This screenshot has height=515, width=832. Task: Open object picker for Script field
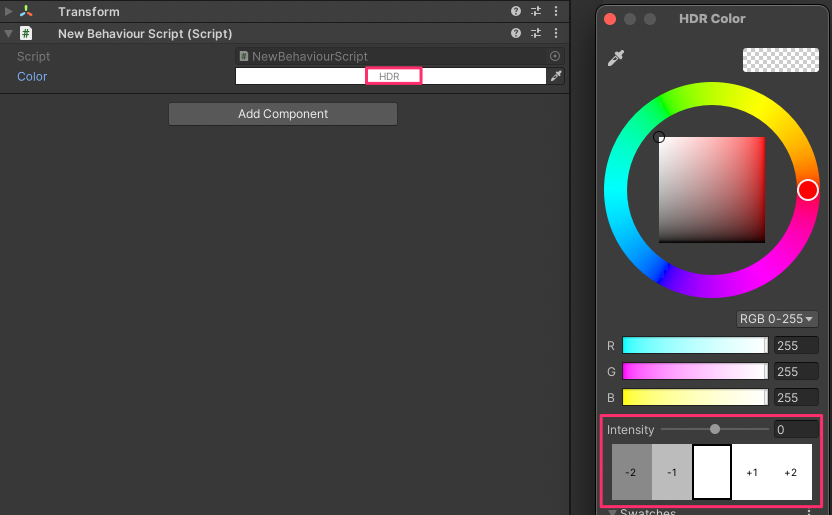coord(554,56)
